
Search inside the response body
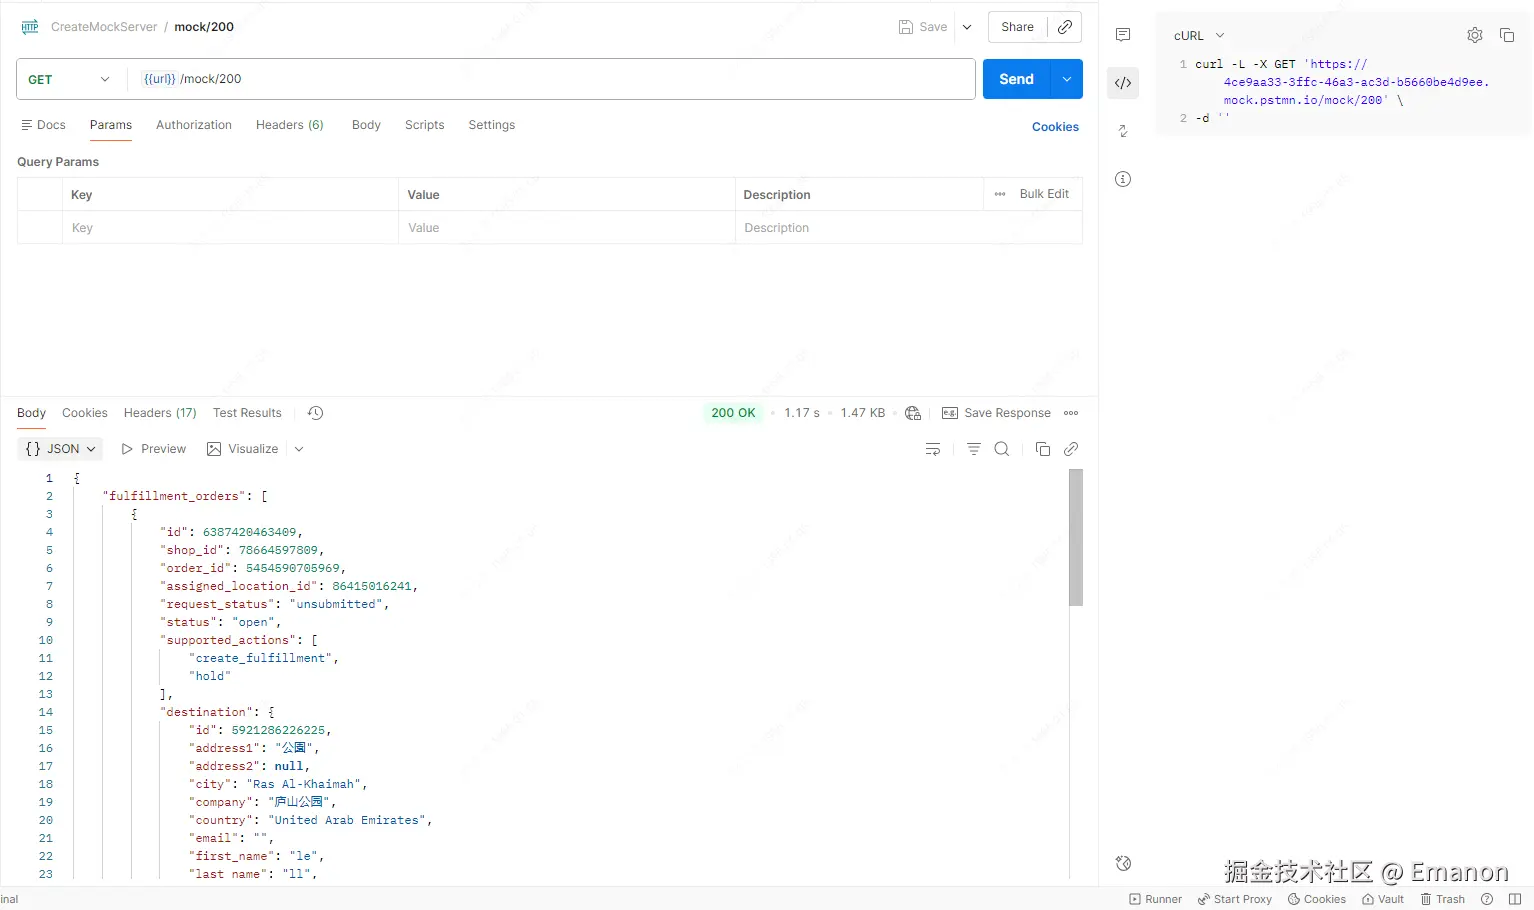(1002, 449)
